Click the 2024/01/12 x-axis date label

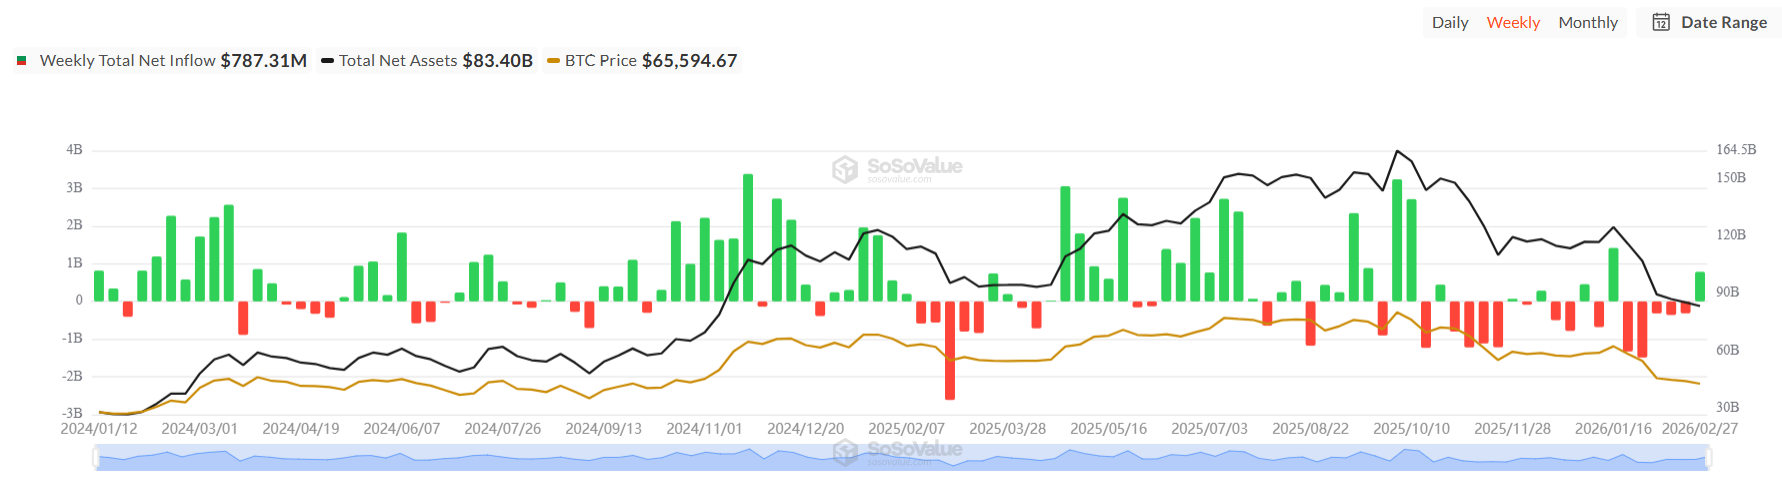(x=99, y=429)
